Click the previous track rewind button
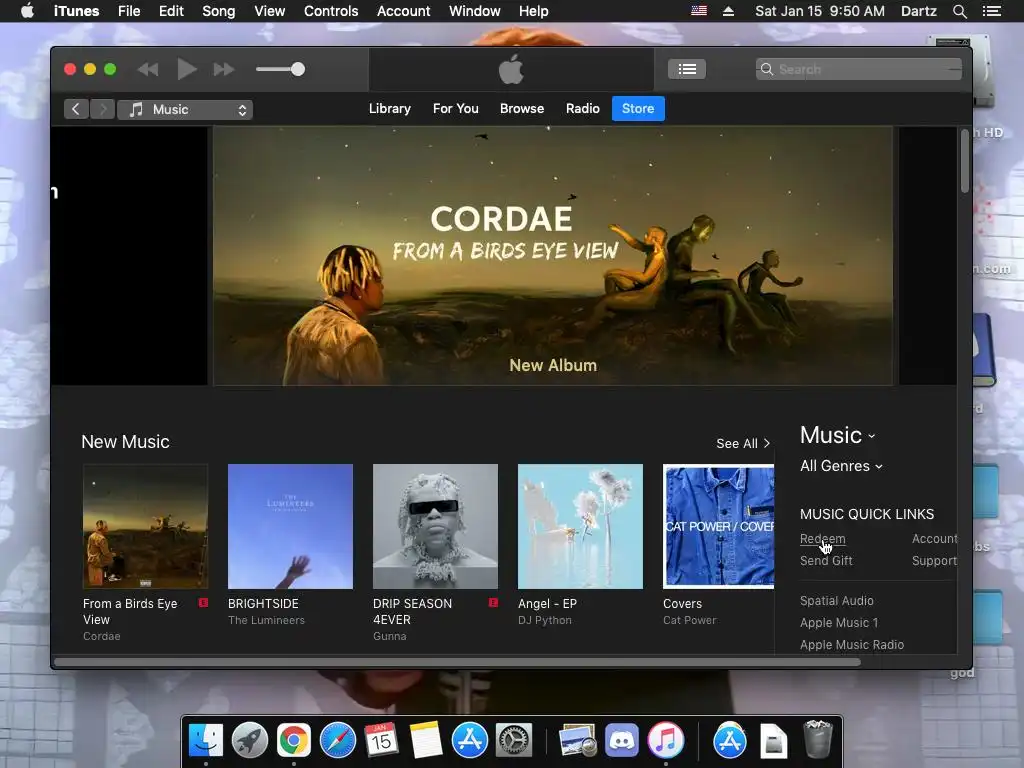The image size is (1024, 768). point(148,69)
